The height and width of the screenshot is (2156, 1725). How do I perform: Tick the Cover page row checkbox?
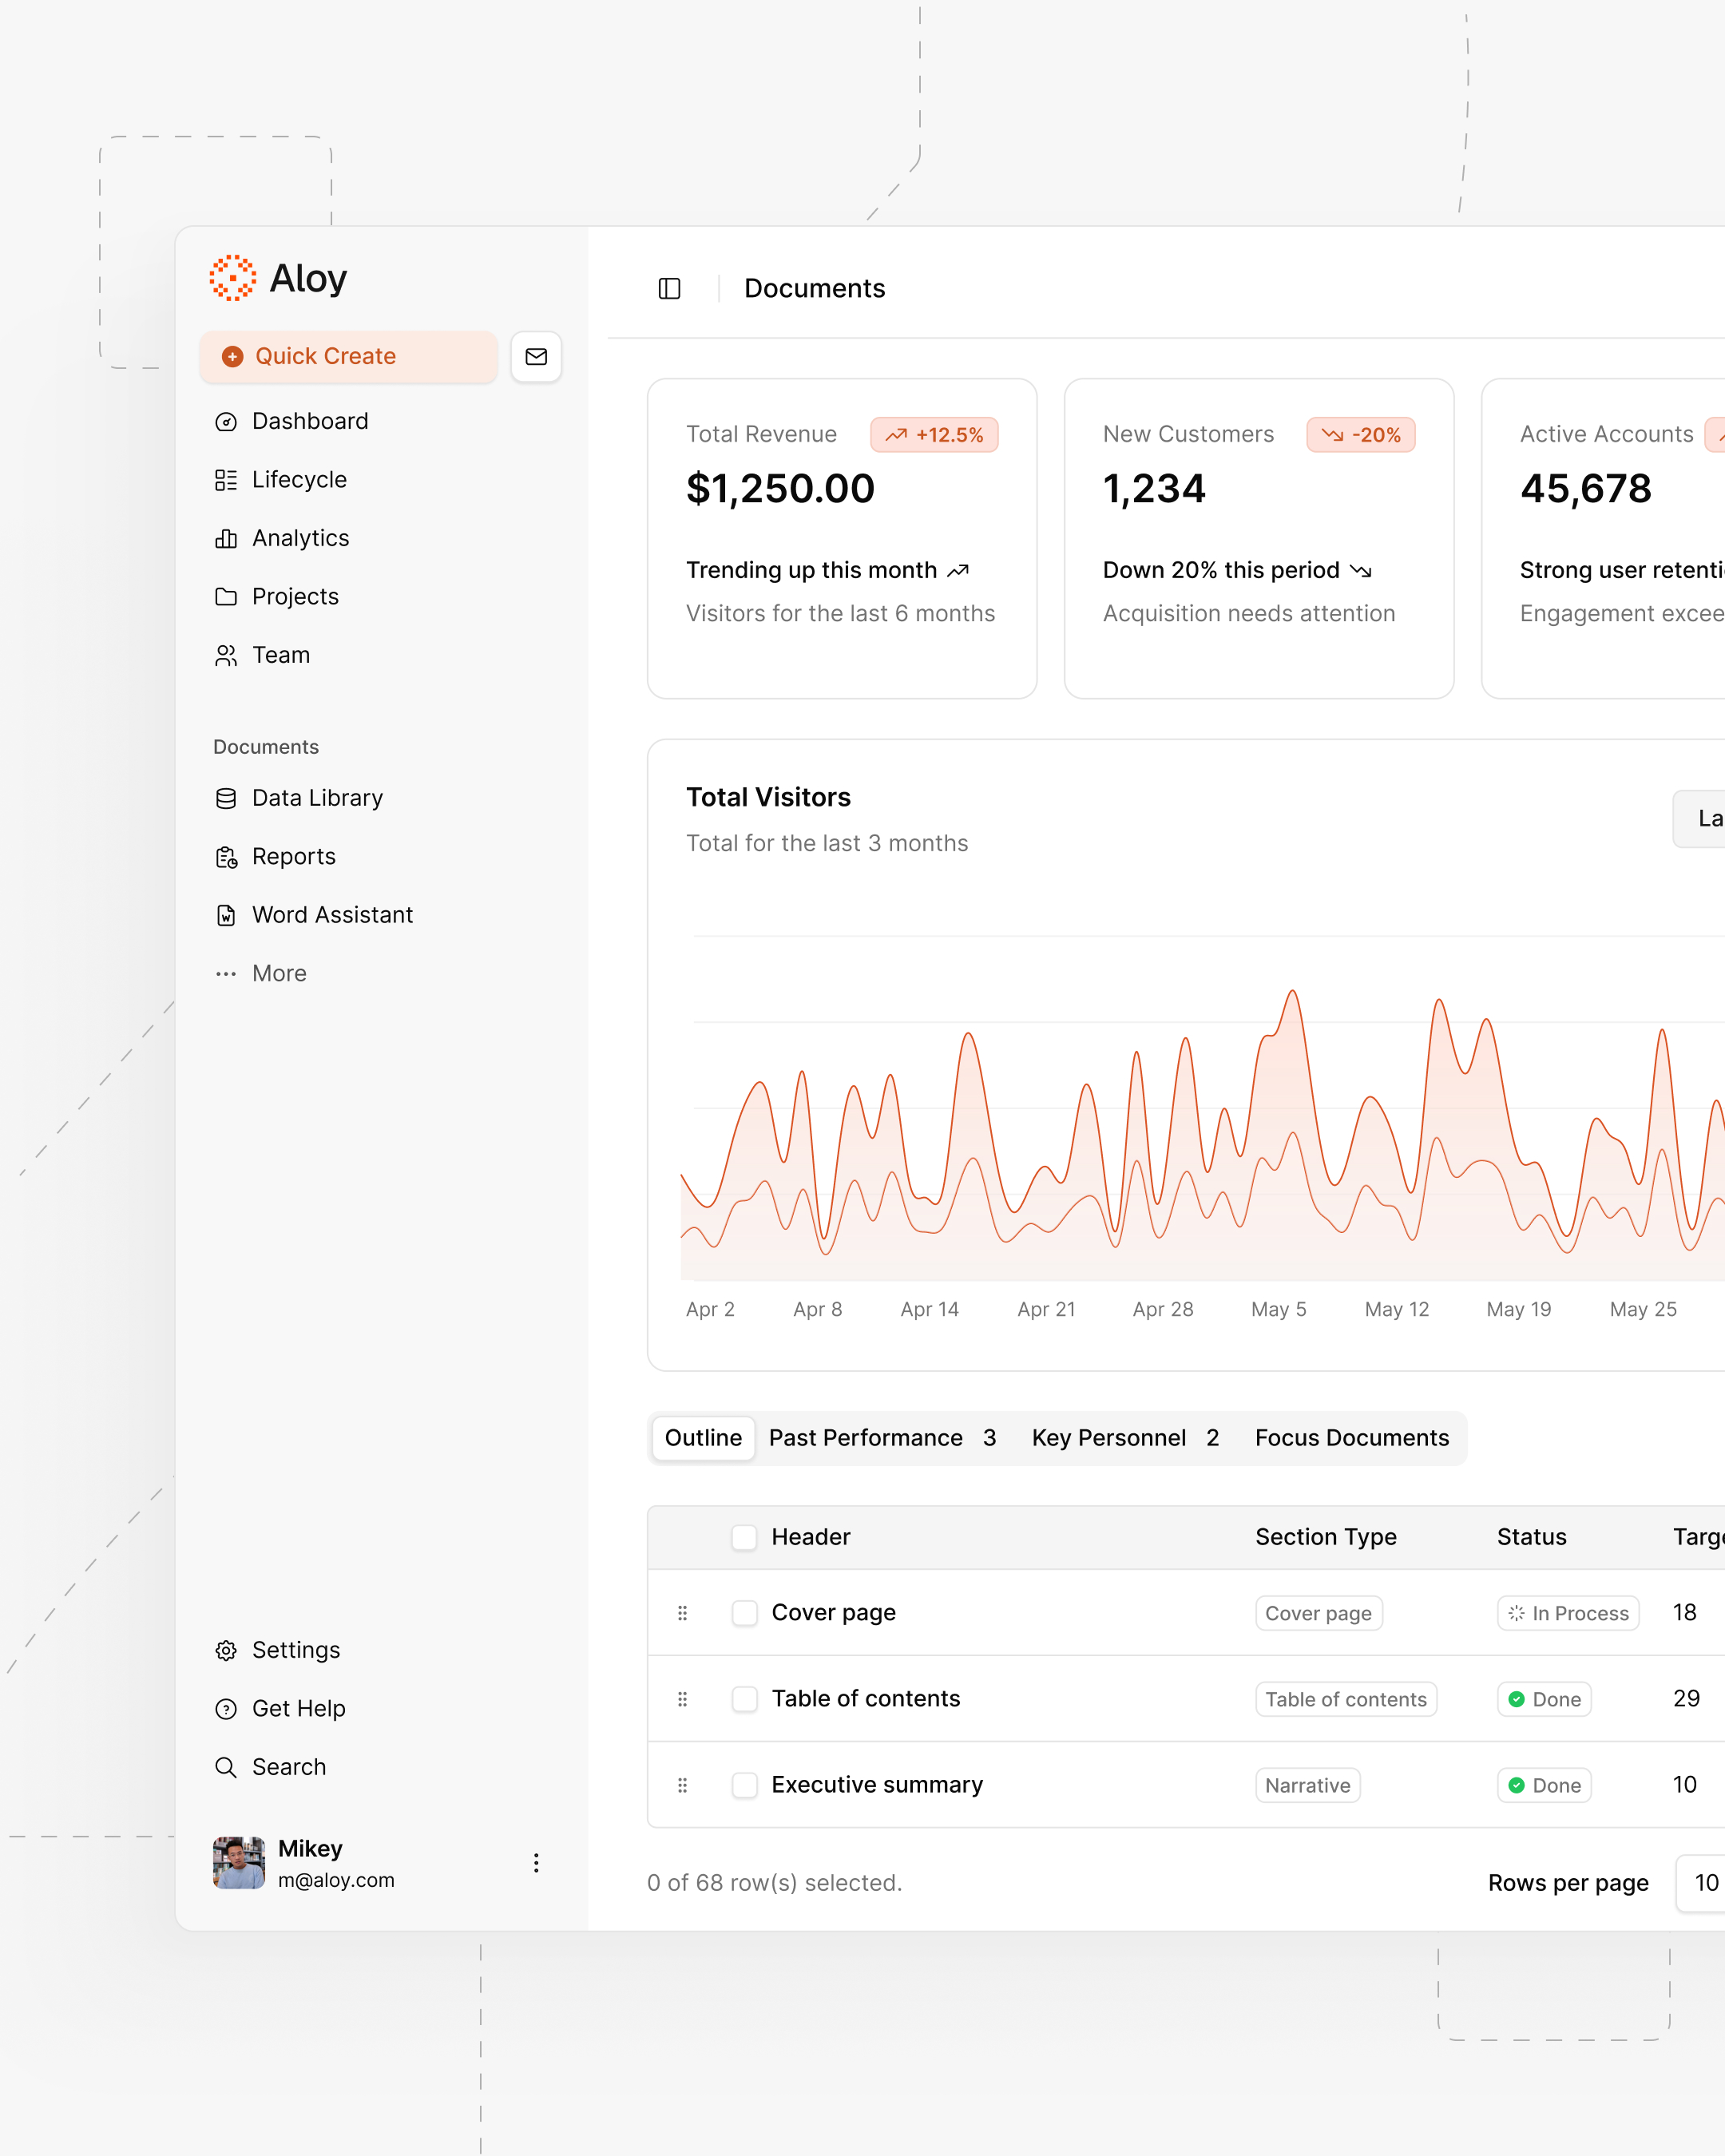744,1613
